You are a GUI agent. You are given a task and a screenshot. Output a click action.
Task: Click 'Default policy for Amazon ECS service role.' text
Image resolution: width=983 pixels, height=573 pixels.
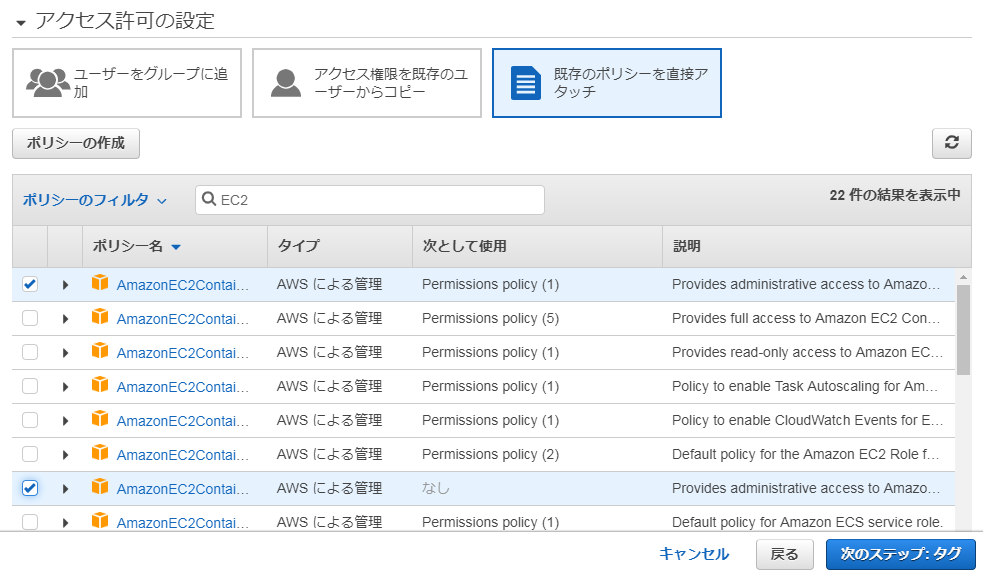click(x=807, y=522)
